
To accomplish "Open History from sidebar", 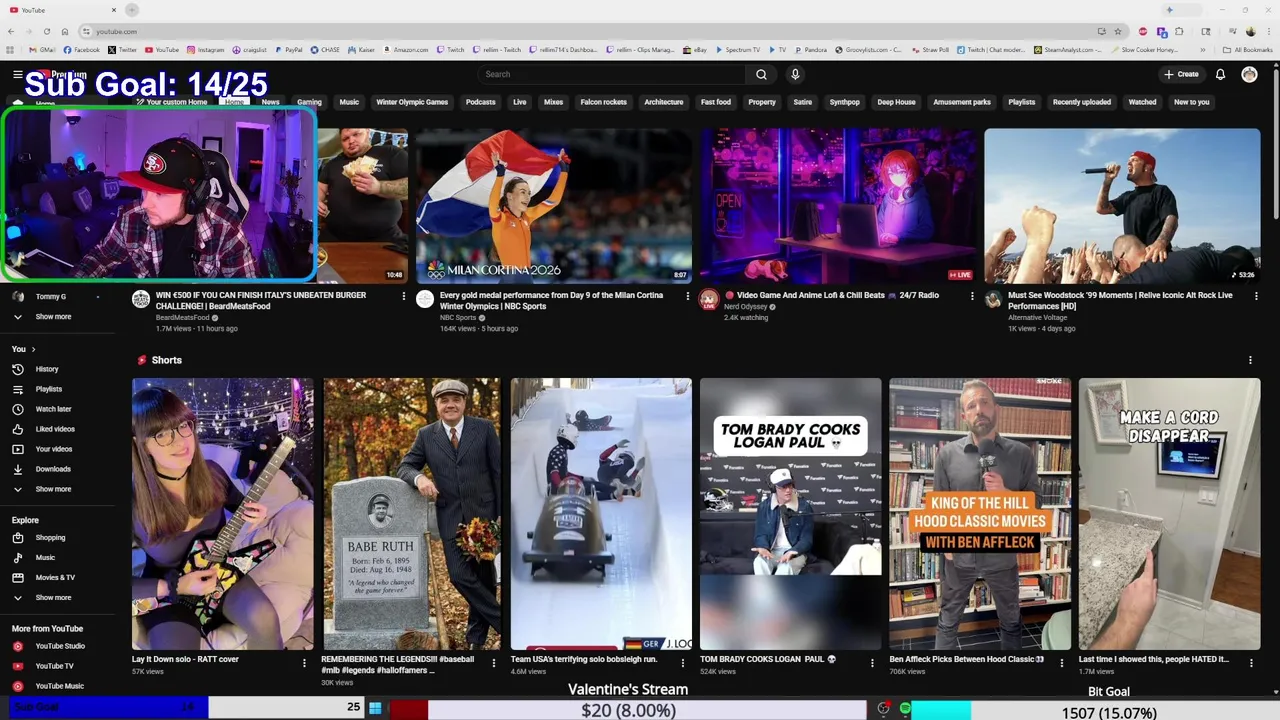I will (47, 369).
